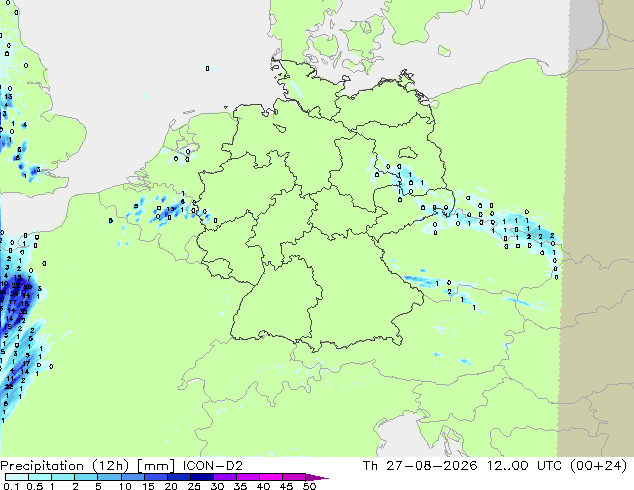The image size is (634, 490).
Task: Click the date 'Th 27-08-2026'
Action: (x=420, y=466)
